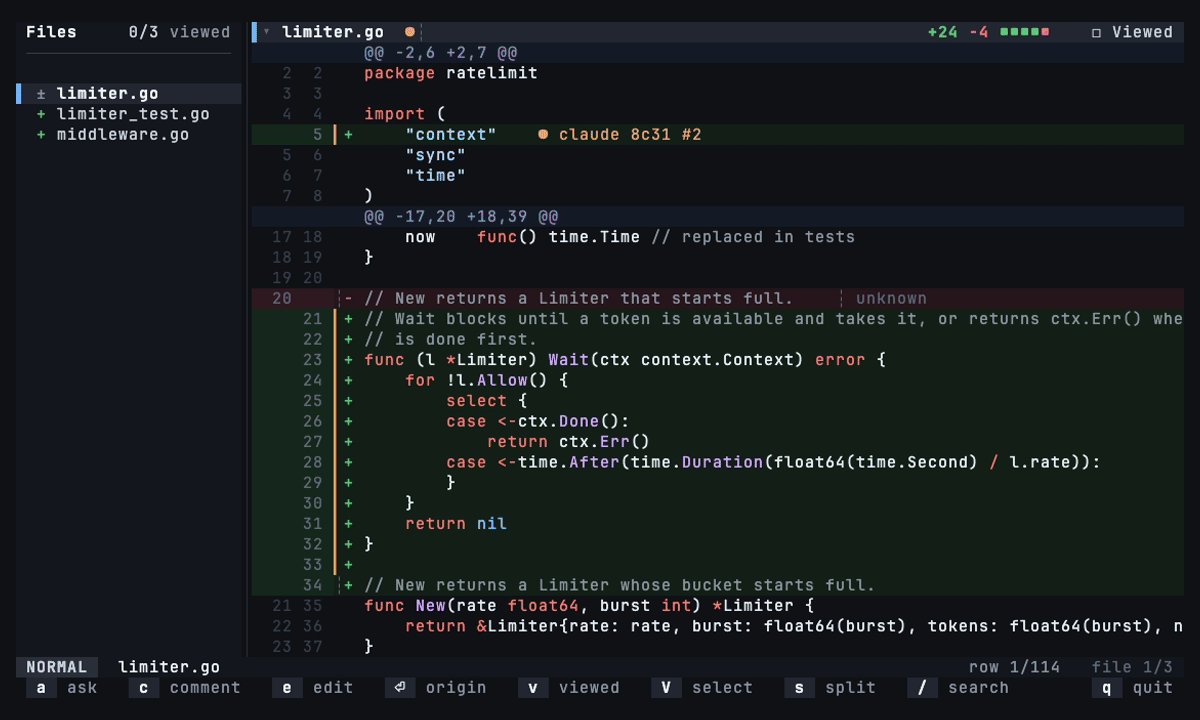Click the -4 deletions count
Screen dimensions: 1200x720
(978, 32)
